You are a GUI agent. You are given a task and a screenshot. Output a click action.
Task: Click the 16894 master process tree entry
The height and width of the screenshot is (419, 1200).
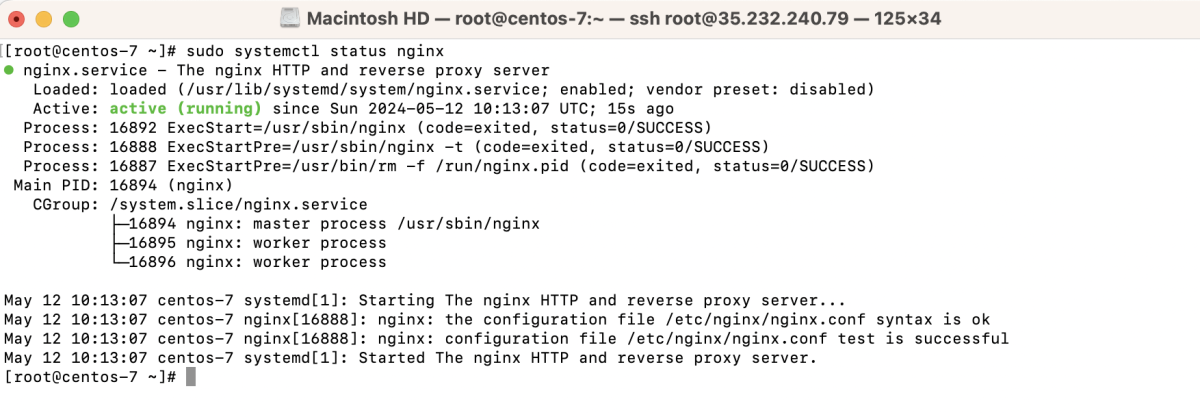328,223
